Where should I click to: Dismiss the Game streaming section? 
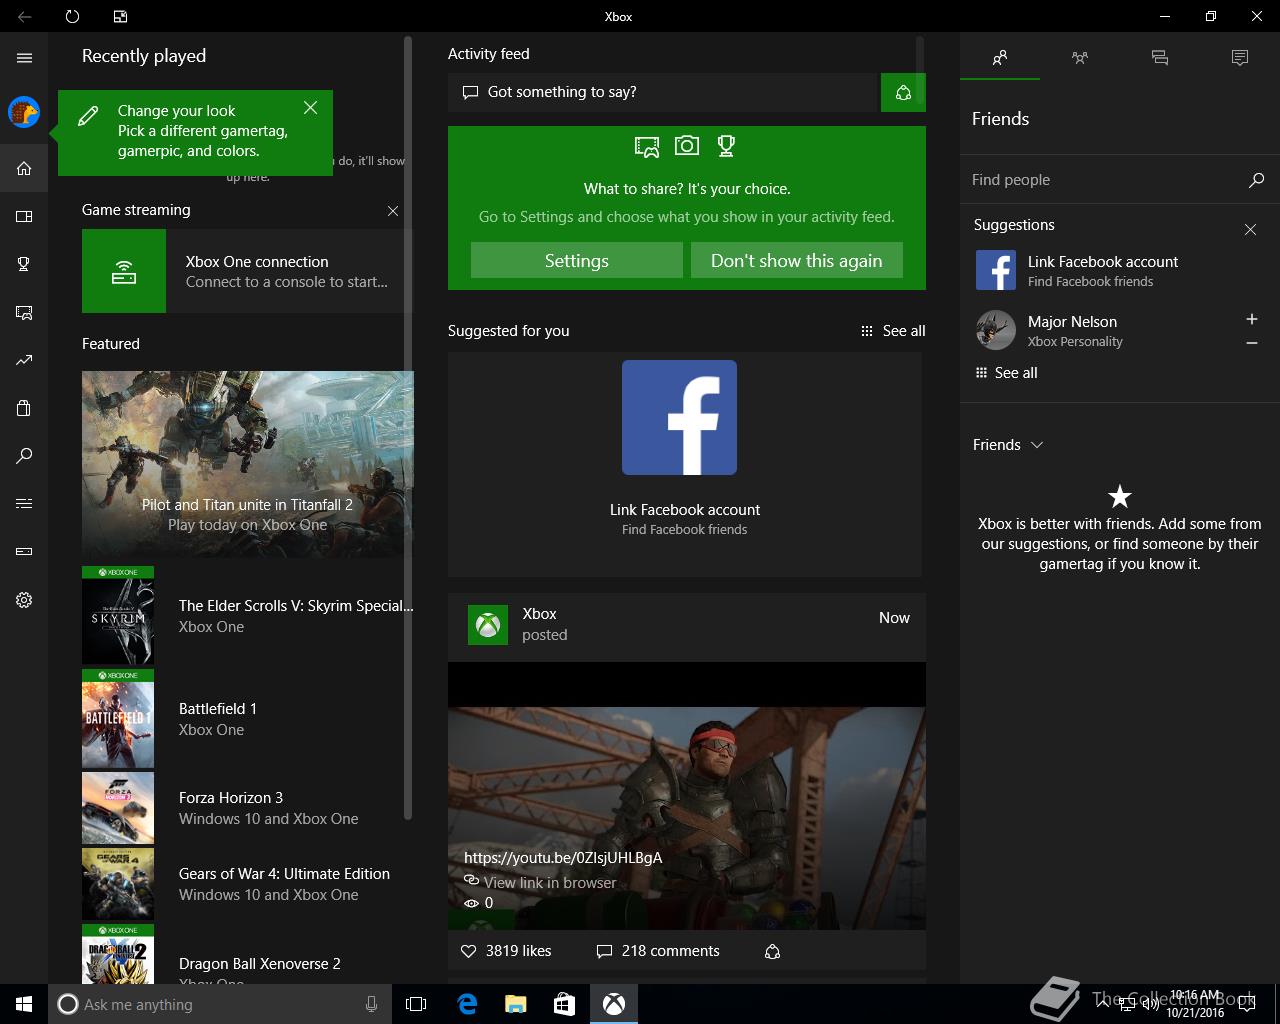pyautogui.click(x=393, y=211)
